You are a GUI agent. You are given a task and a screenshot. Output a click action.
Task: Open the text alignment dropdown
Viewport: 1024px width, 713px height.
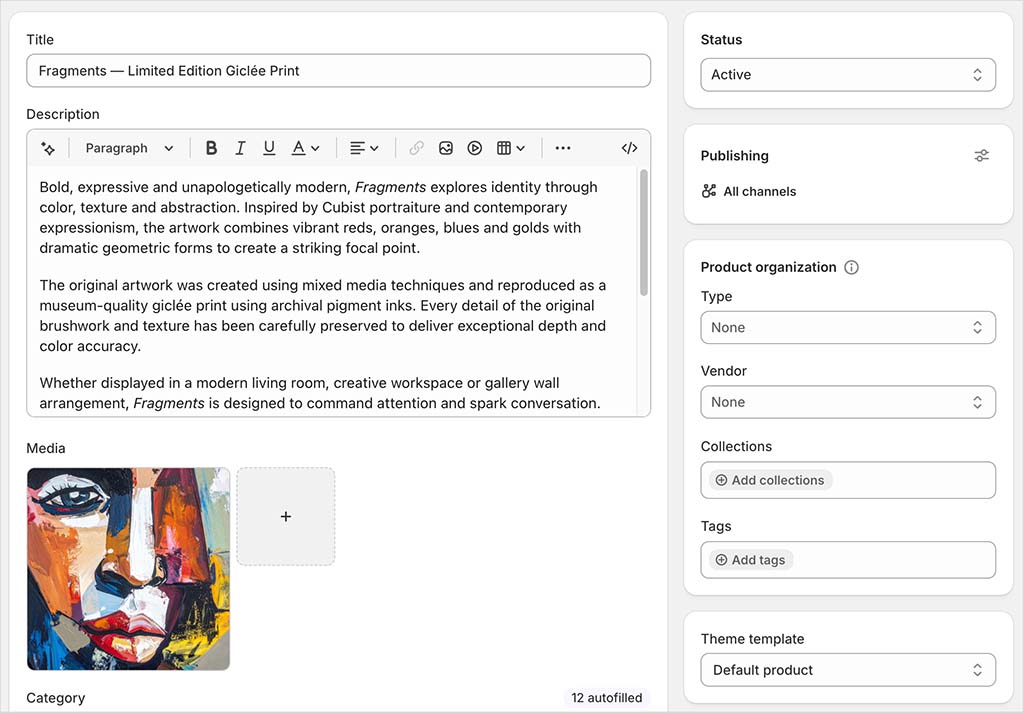364,148
